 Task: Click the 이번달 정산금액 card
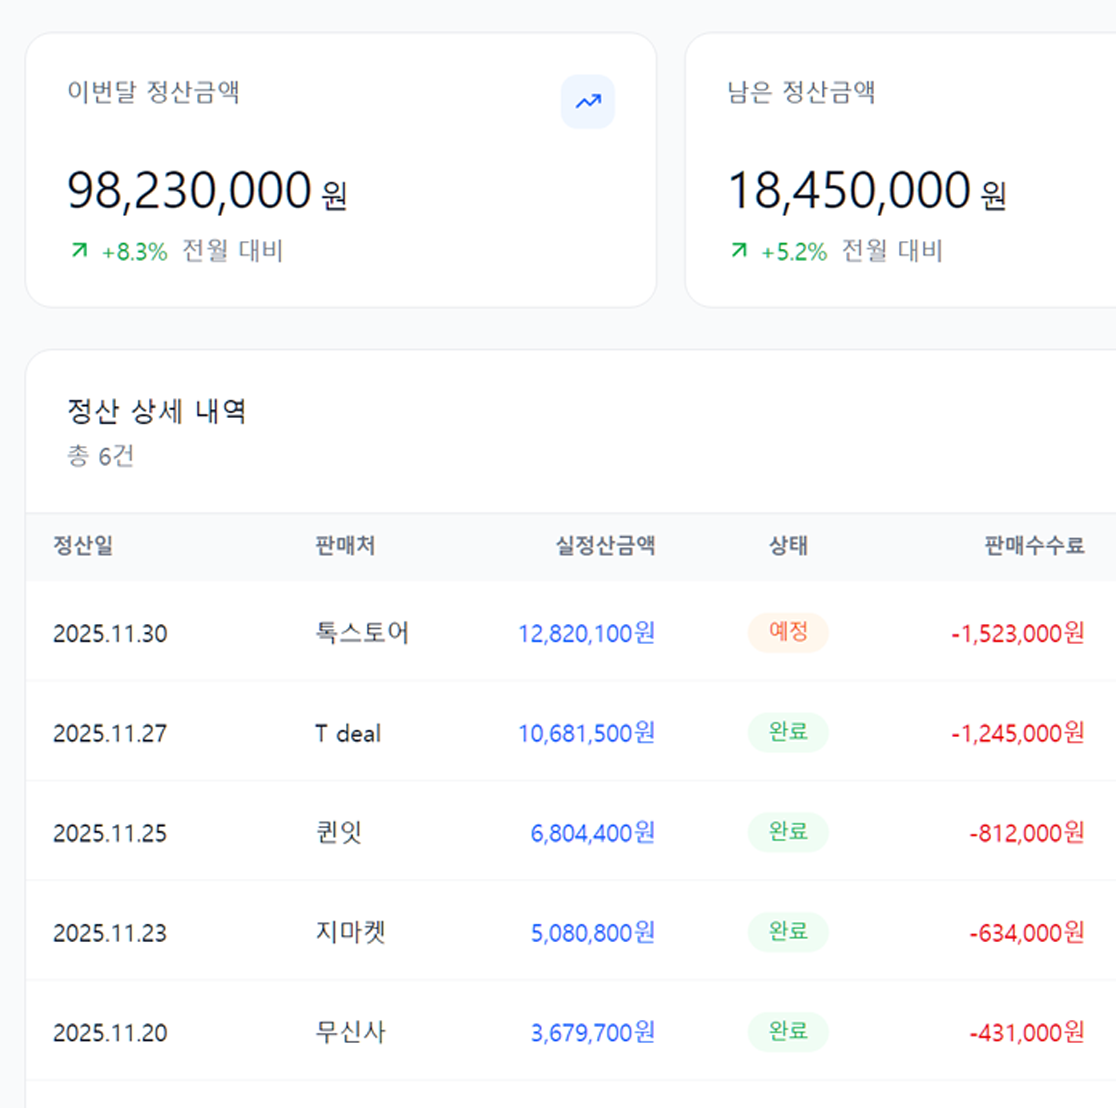coord(340,170)
